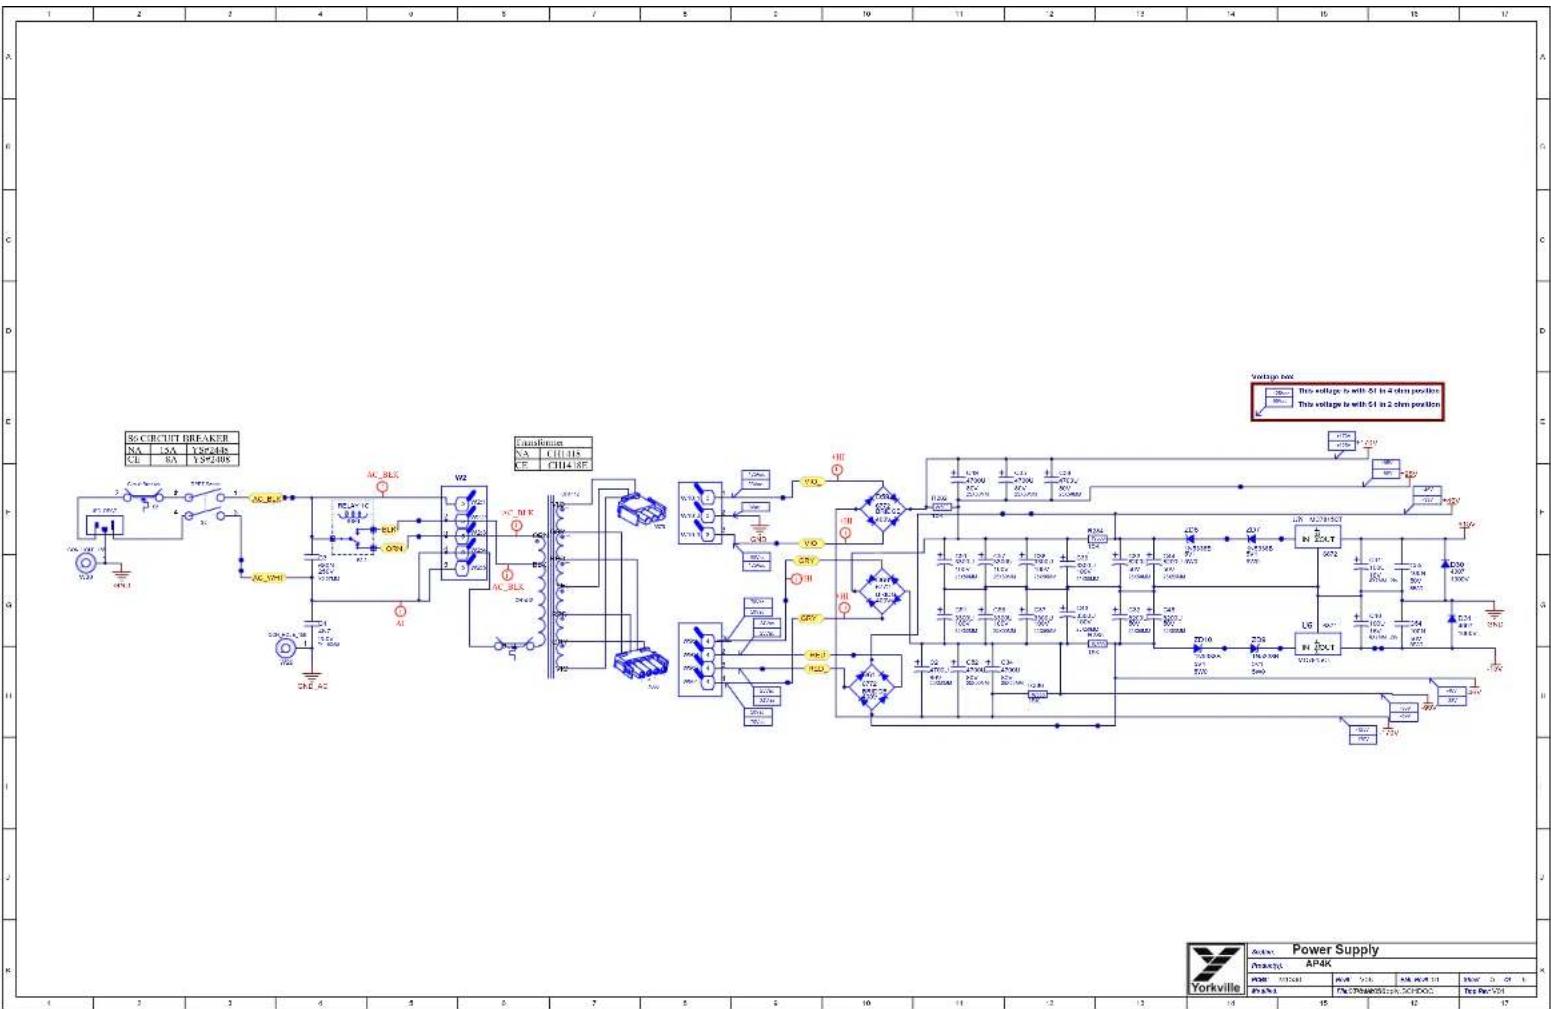Click the 'Power Supply' title text
Viewport: 1551px width, 1009px height.
(1335, 950)
